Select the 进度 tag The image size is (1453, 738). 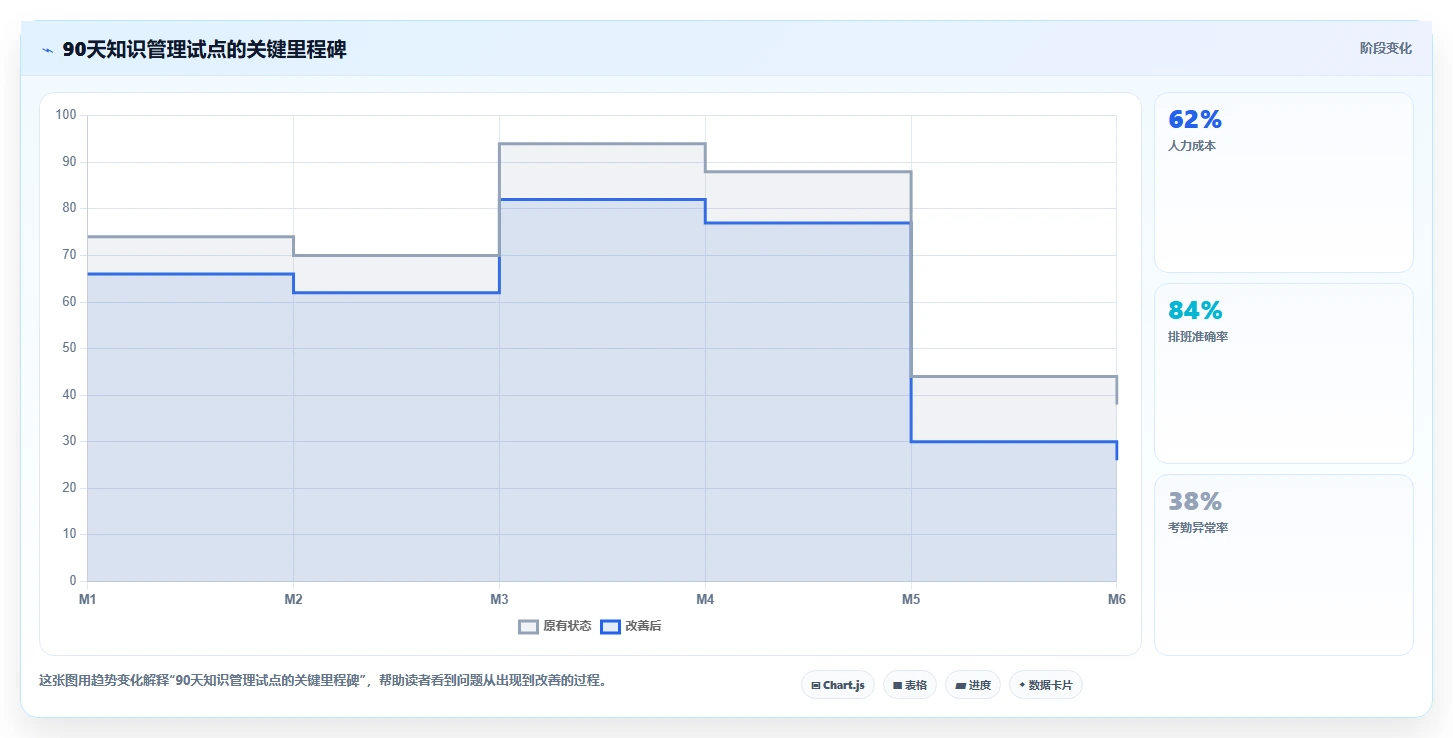(x=973, y=685)
